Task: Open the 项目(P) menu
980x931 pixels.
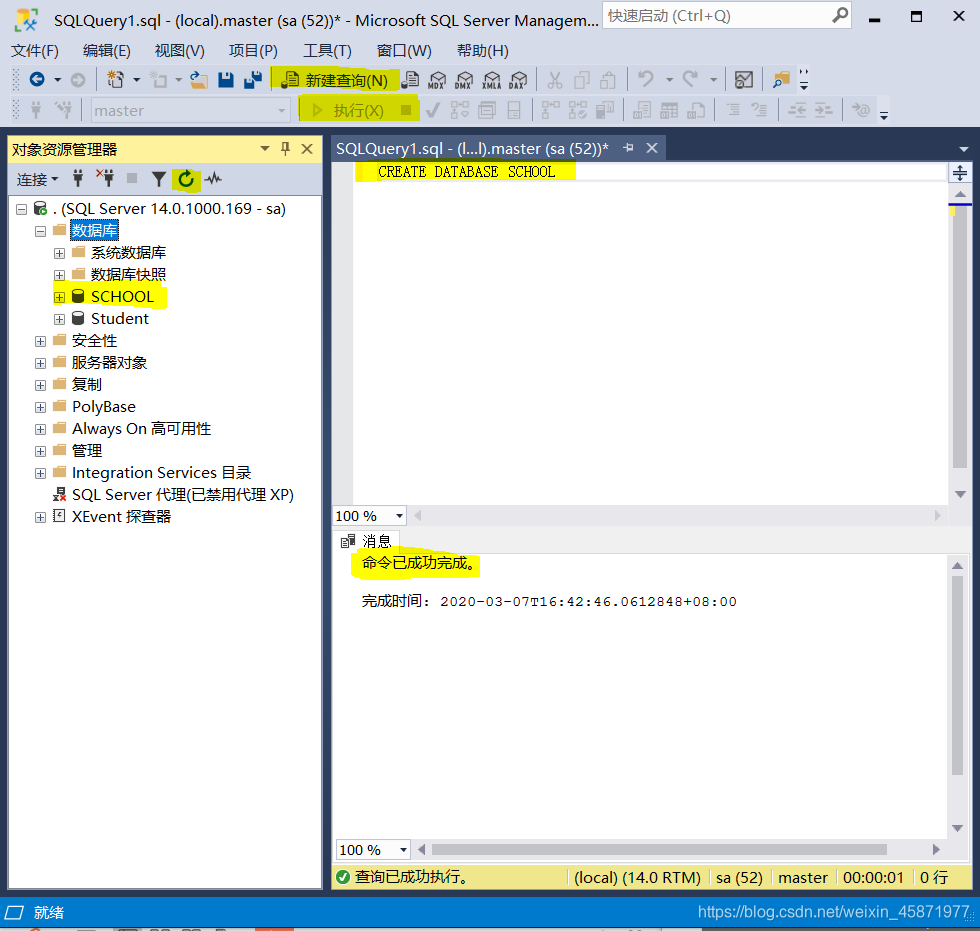Action: click(253, 51)
